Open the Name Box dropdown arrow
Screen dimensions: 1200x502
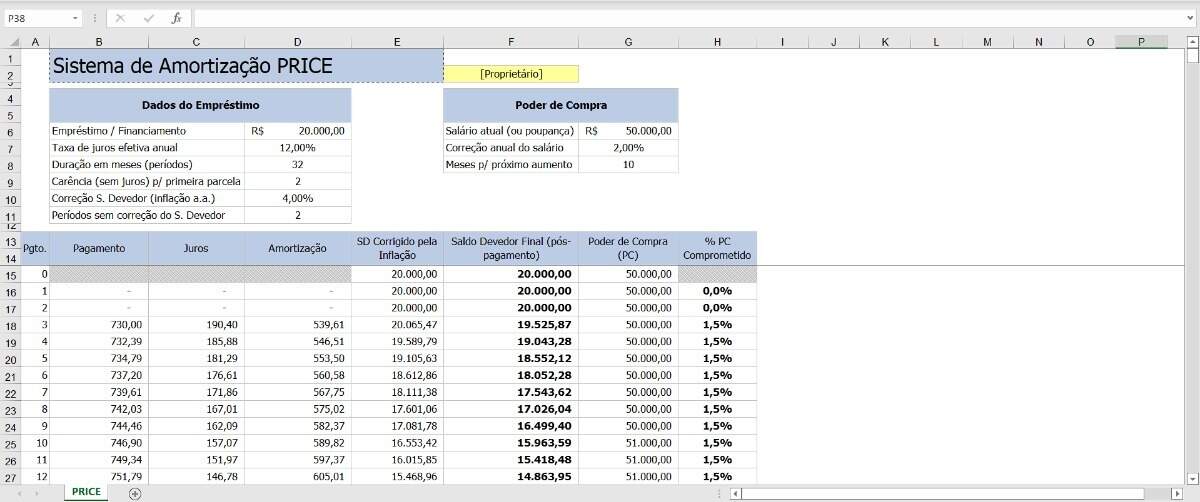[x=76, y=18]
